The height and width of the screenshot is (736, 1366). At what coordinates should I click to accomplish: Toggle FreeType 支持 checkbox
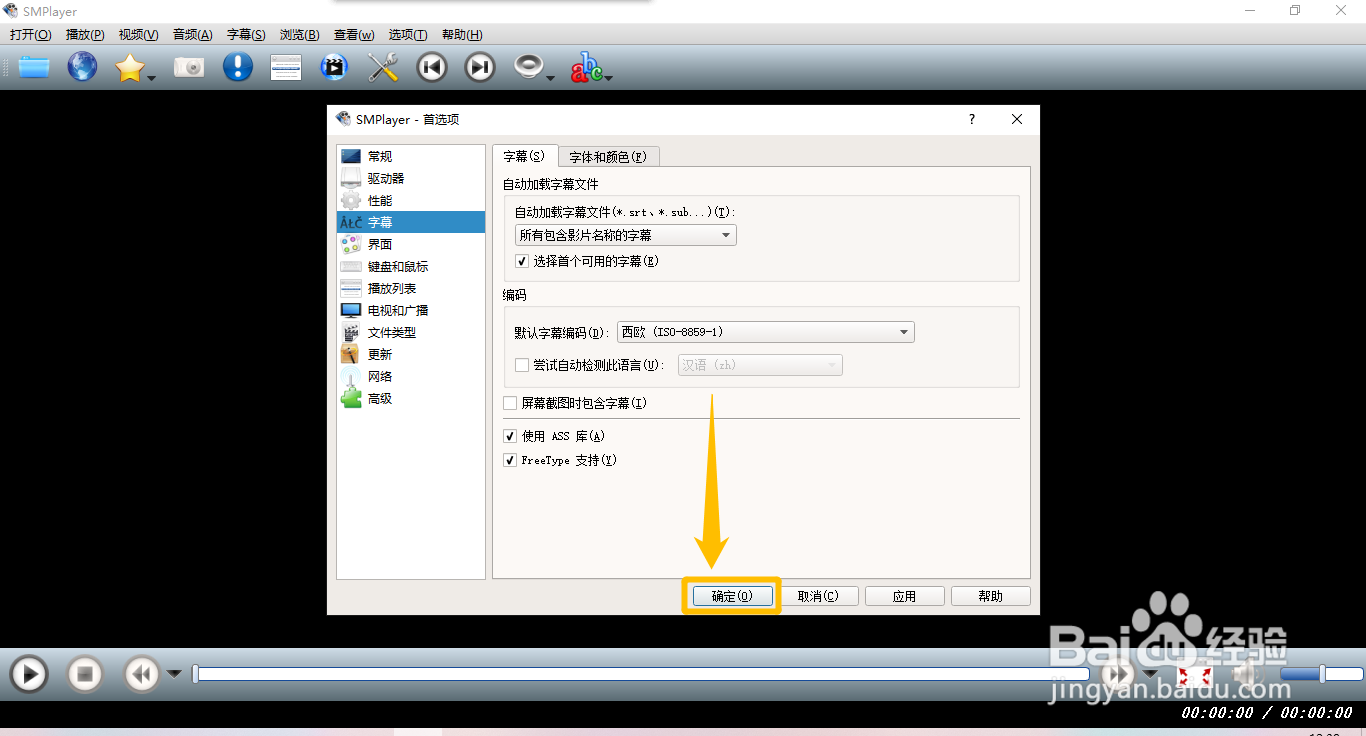click(510, 460)
